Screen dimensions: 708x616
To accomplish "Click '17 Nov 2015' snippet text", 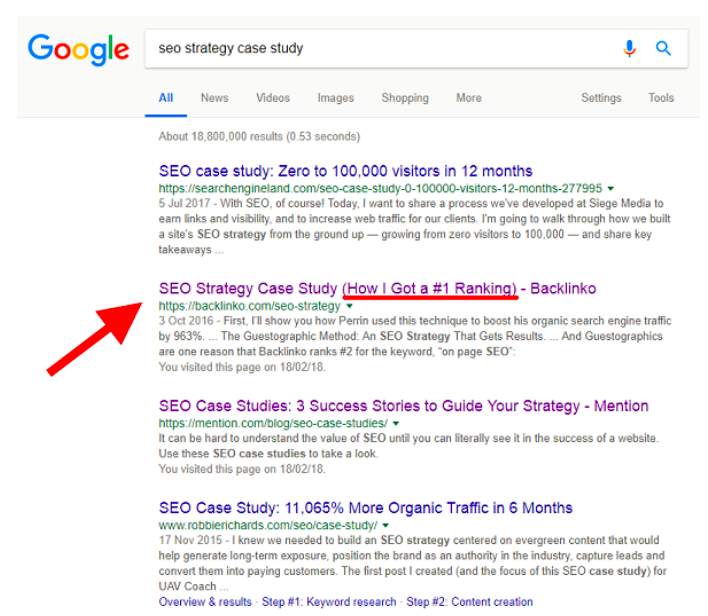I will (x=190, y=540).
